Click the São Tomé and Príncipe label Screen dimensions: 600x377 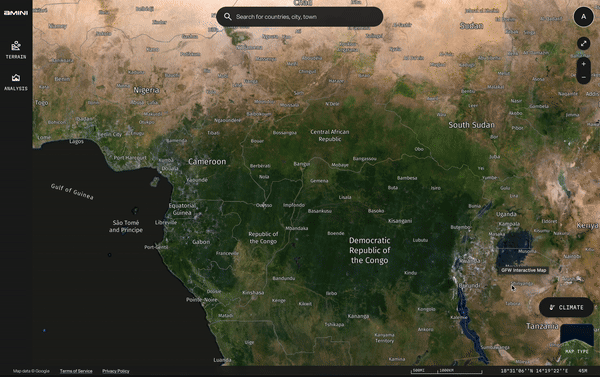(x=126, y=226)
